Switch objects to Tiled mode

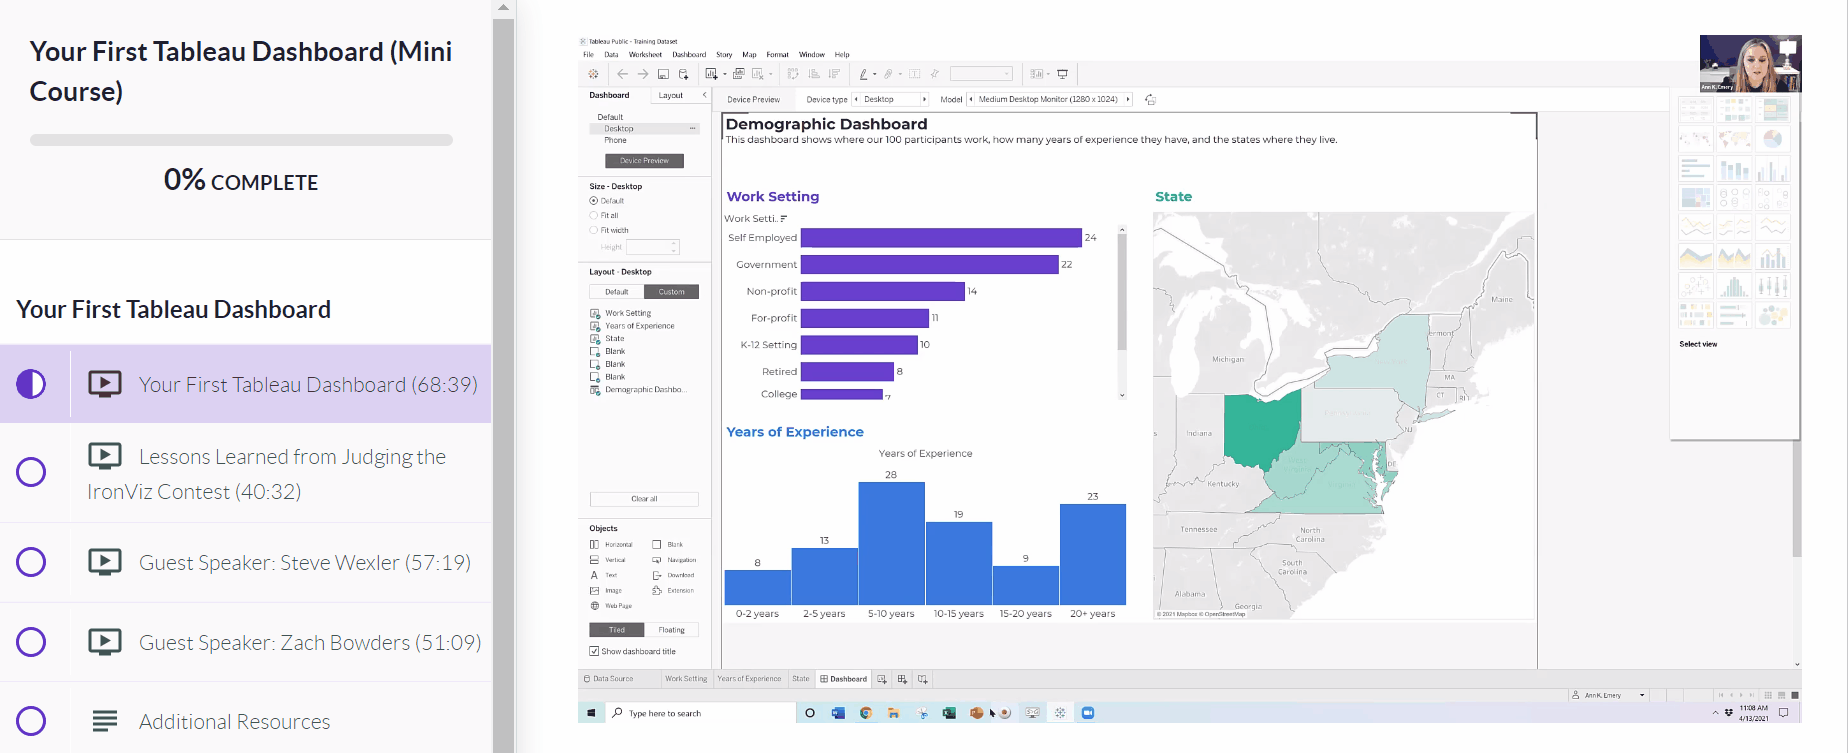click(617, 630)
